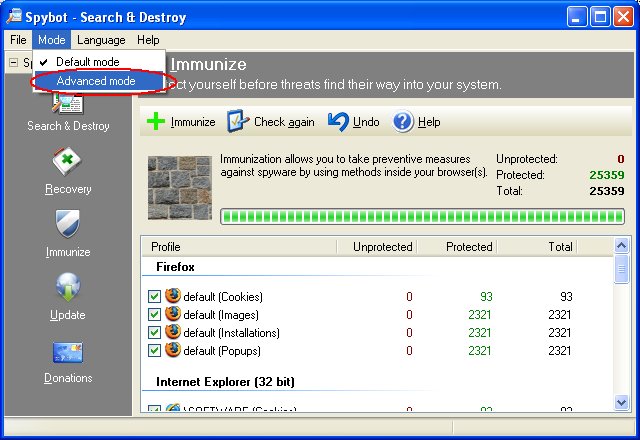Click the stone wall immunization image
The height and width of the screenshot is (440, 640).
point(180,188)
